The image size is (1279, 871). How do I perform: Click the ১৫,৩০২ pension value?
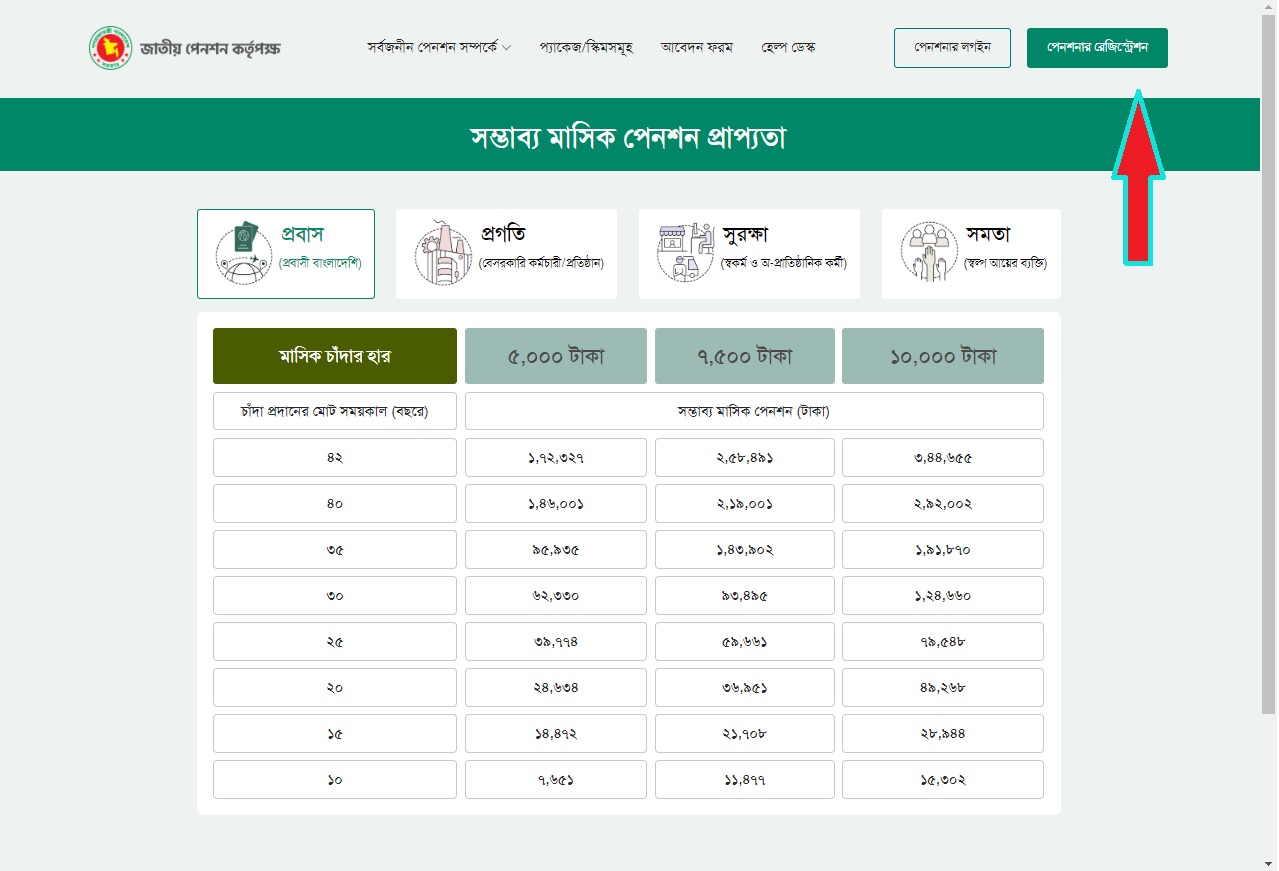click(x=943, y=779)
